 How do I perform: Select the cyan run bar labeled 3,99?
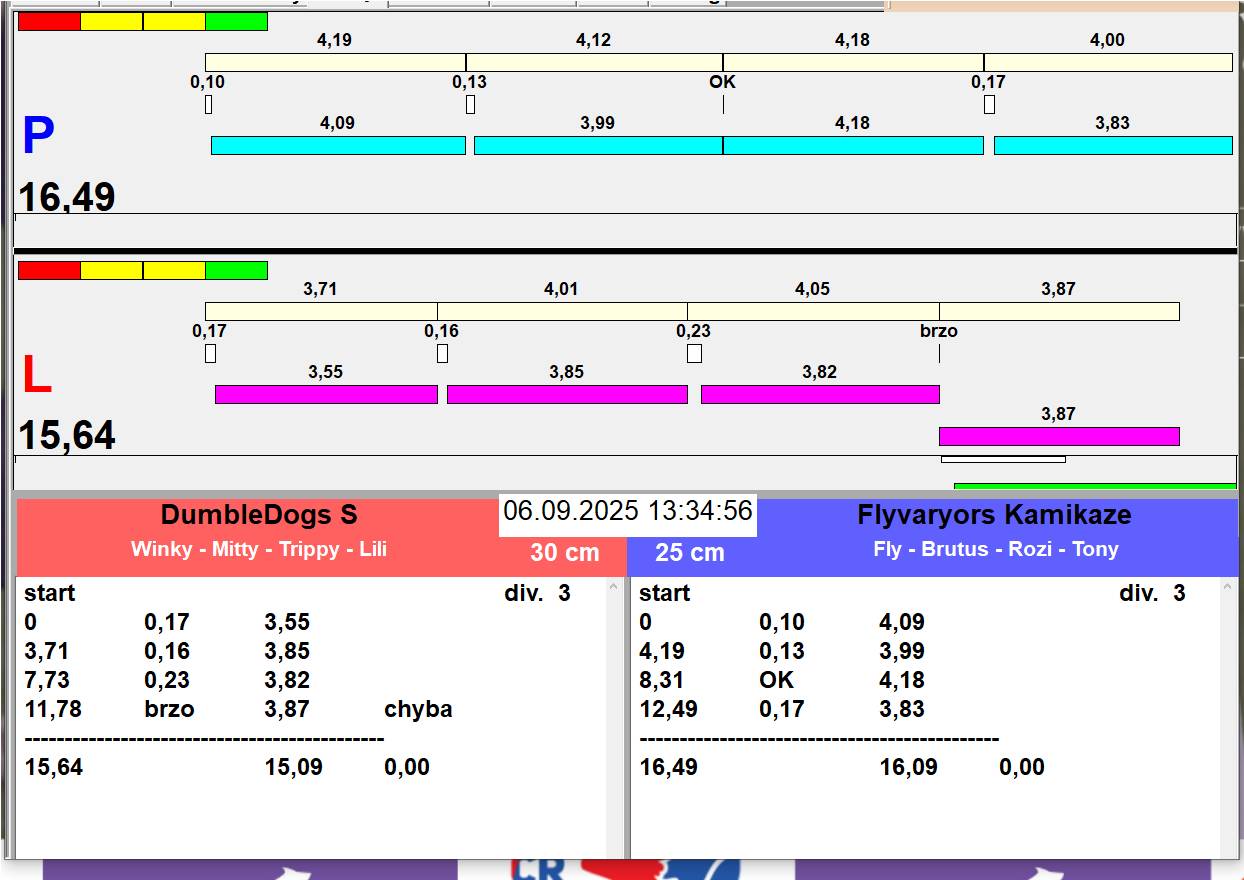[598, 146]
